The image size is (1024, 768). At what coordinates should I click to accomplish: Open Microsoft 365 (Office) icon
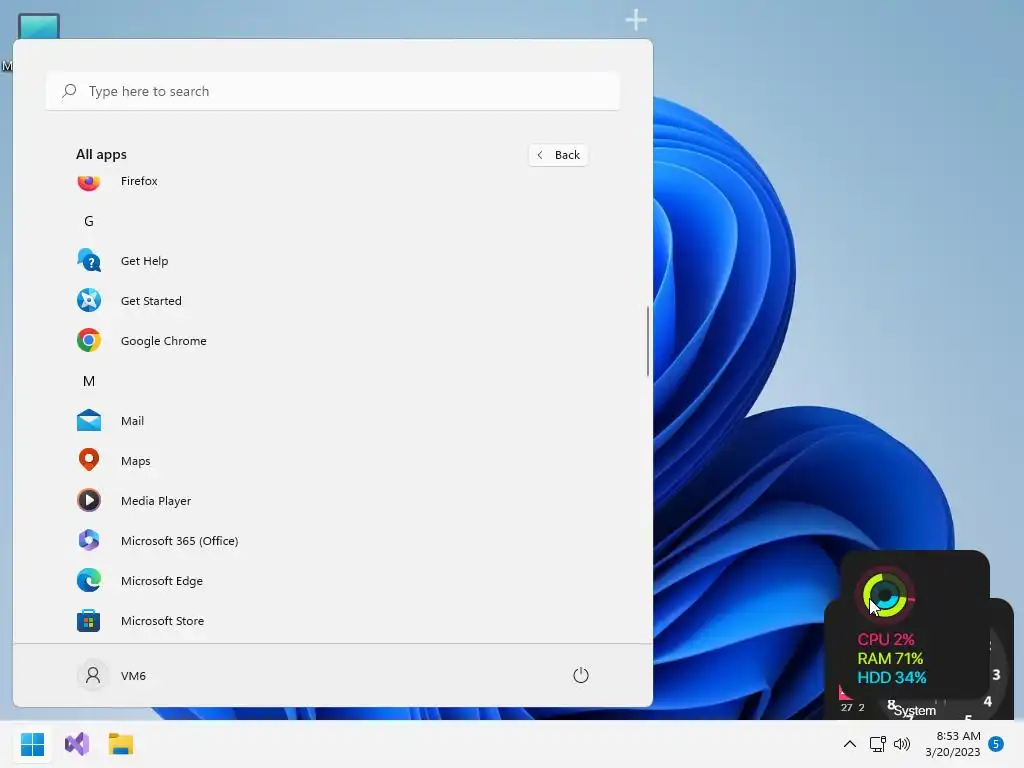pyautogui.click(x=89, y=540)
